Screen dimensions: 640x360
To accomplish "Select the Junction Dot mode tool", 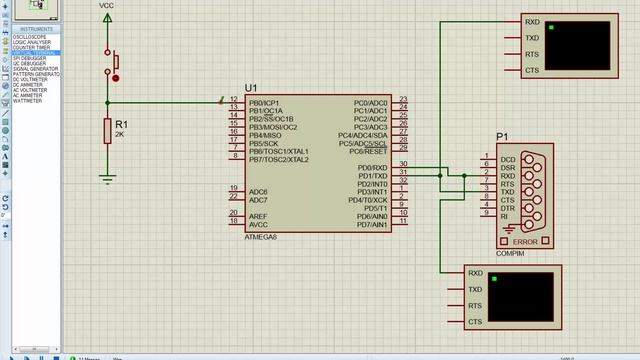I will tap(5, 7).
